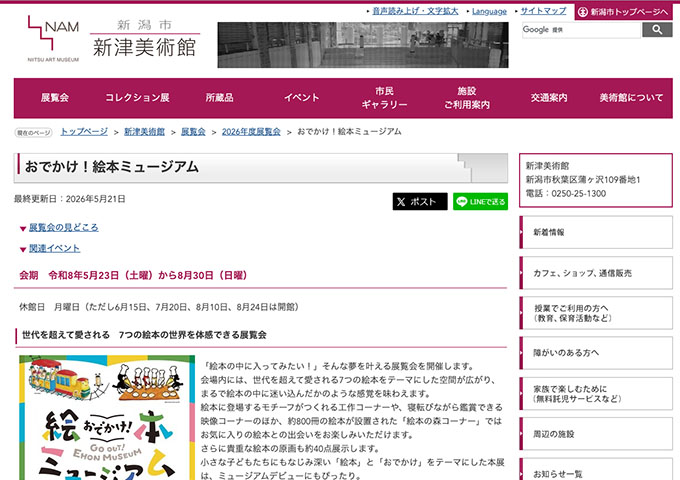Open 所蔵品 in main navigation

219,98
